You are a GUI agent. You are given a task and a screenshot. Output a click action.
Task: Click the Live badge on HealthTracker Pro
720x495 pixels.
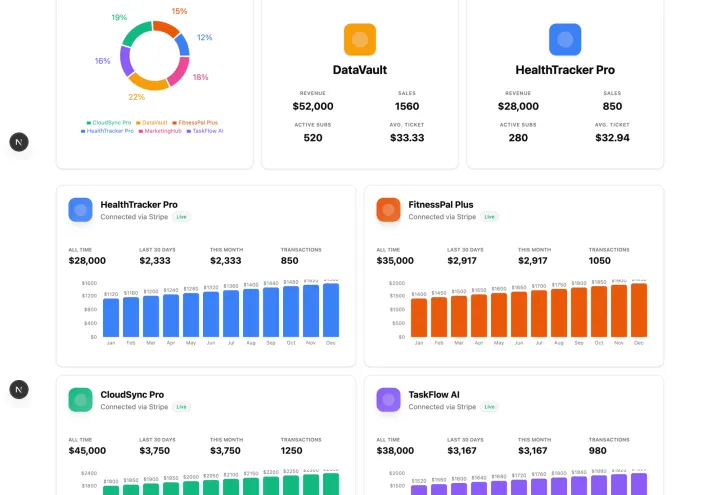pyautogui.click(x=181, y=217)
